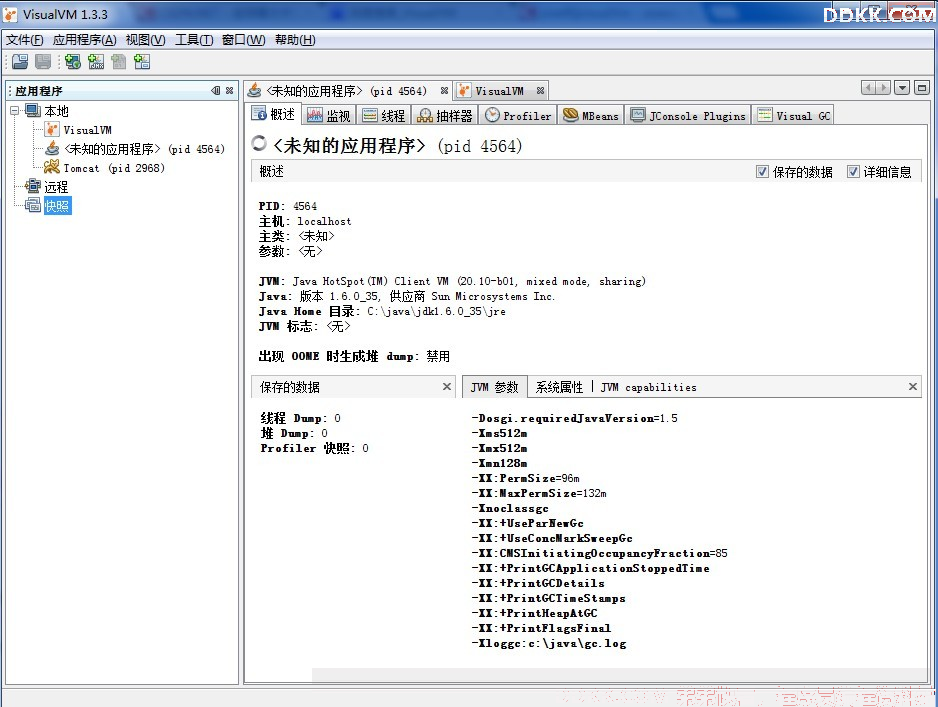Activate the VisualVM document tab

(500, 91)
